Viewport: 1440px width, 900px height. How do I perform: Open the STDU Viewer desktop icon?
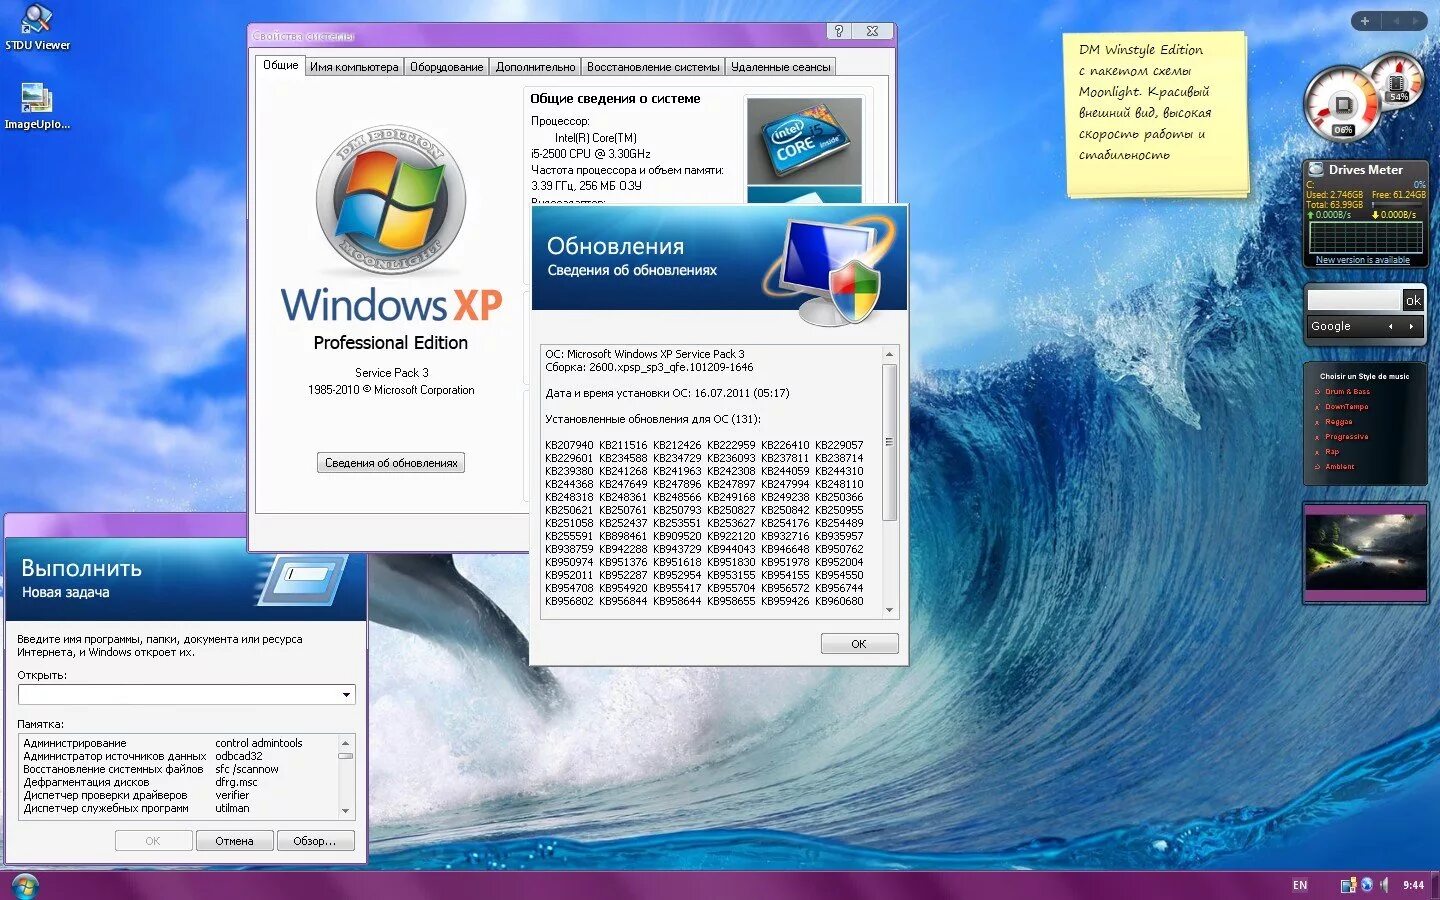pos(37,27)
